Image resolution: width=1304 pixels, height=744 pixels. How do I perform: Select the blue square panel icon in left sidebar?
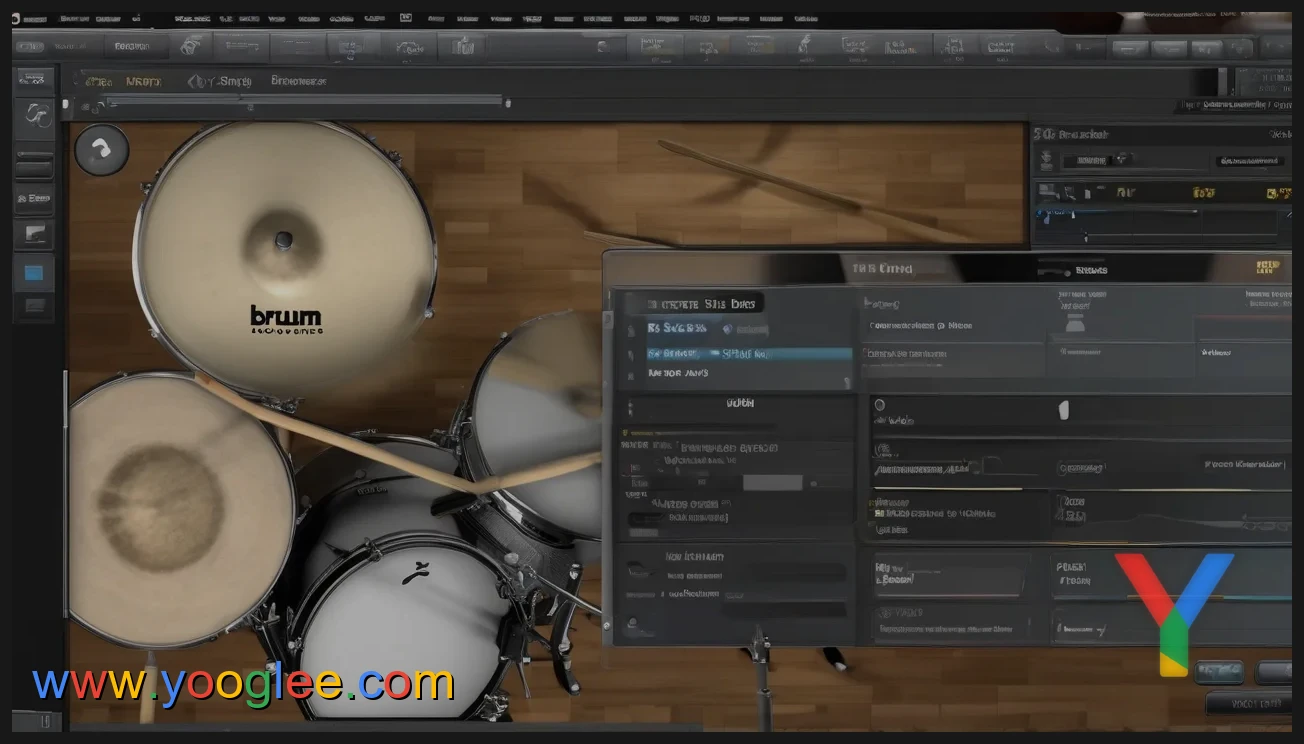34,271
